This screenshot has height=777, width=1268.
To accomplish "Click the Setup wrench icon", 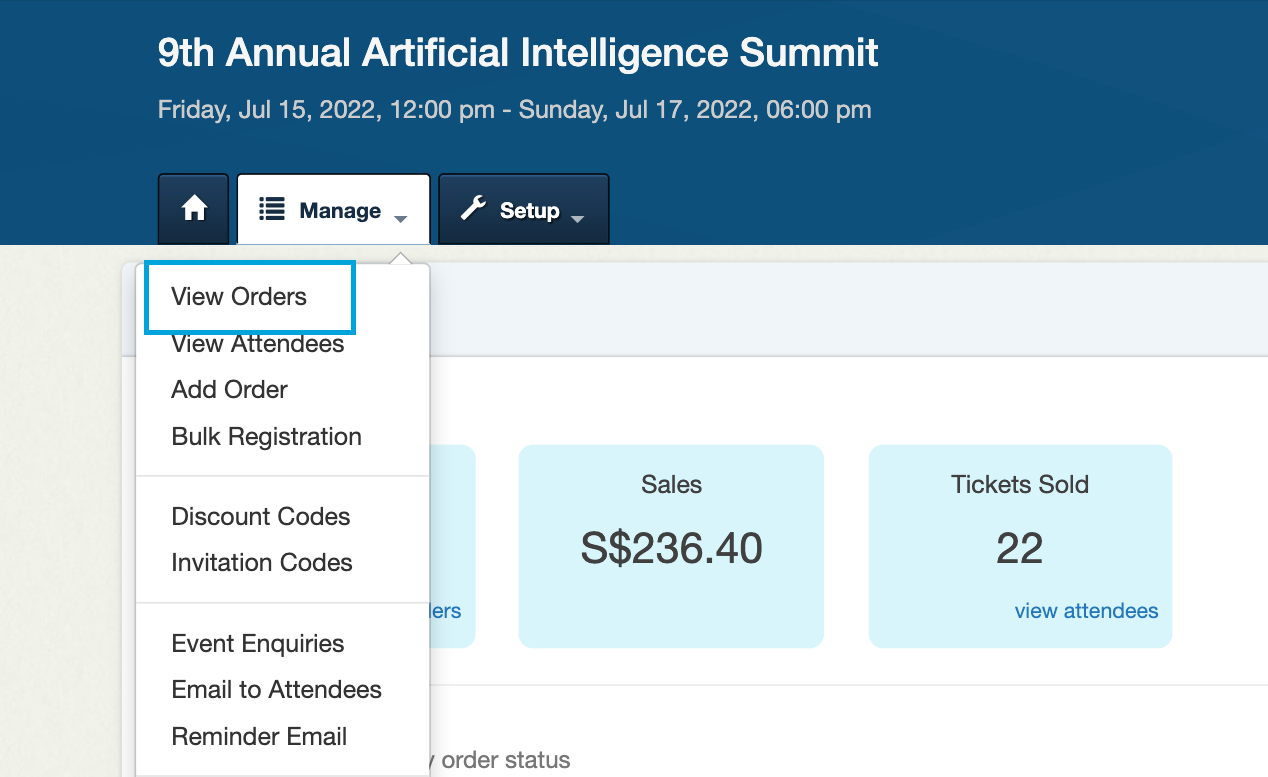I will point(473,208).
